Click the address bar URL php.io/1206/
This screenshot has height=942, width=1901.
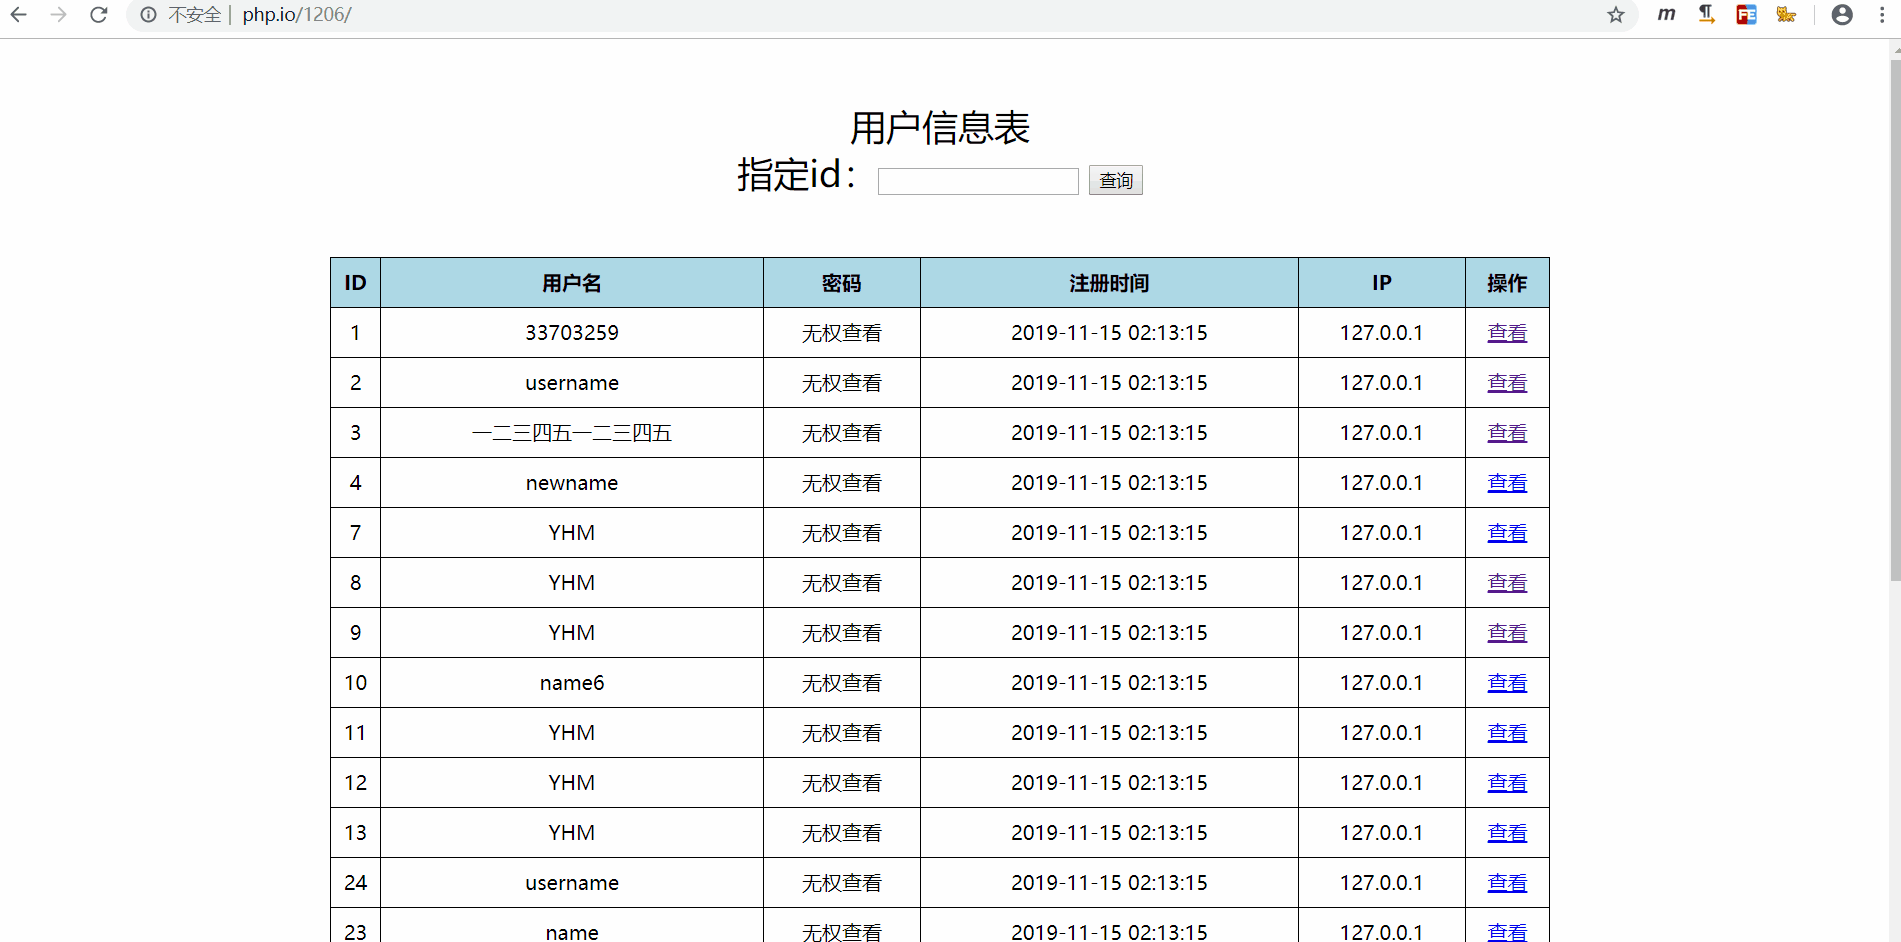(x=297, y=14)
